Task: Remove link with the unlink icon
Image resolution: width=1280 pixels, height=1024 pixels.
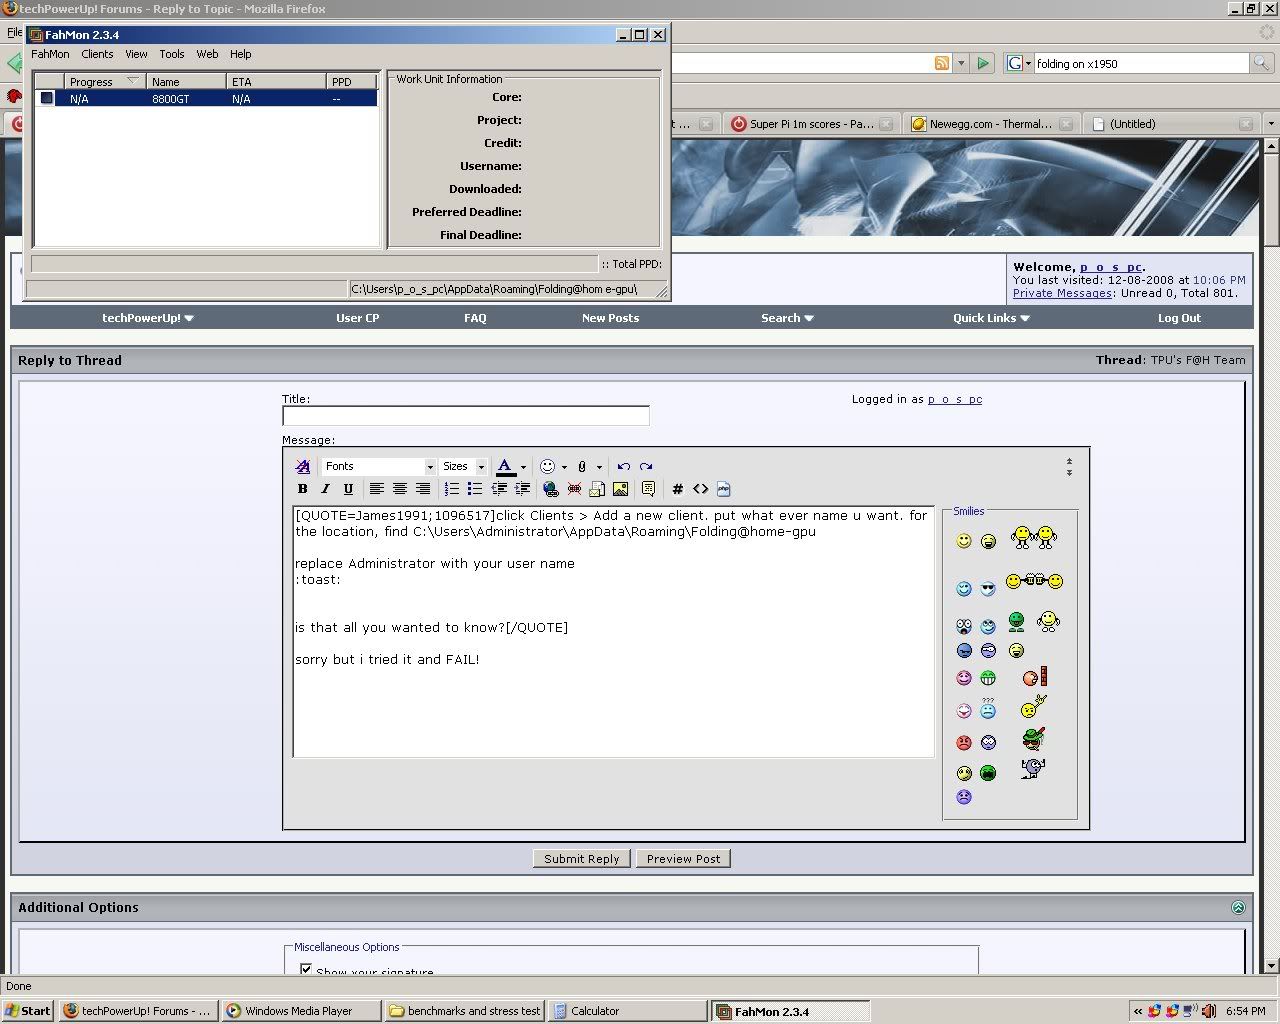Action: [574, 489]
